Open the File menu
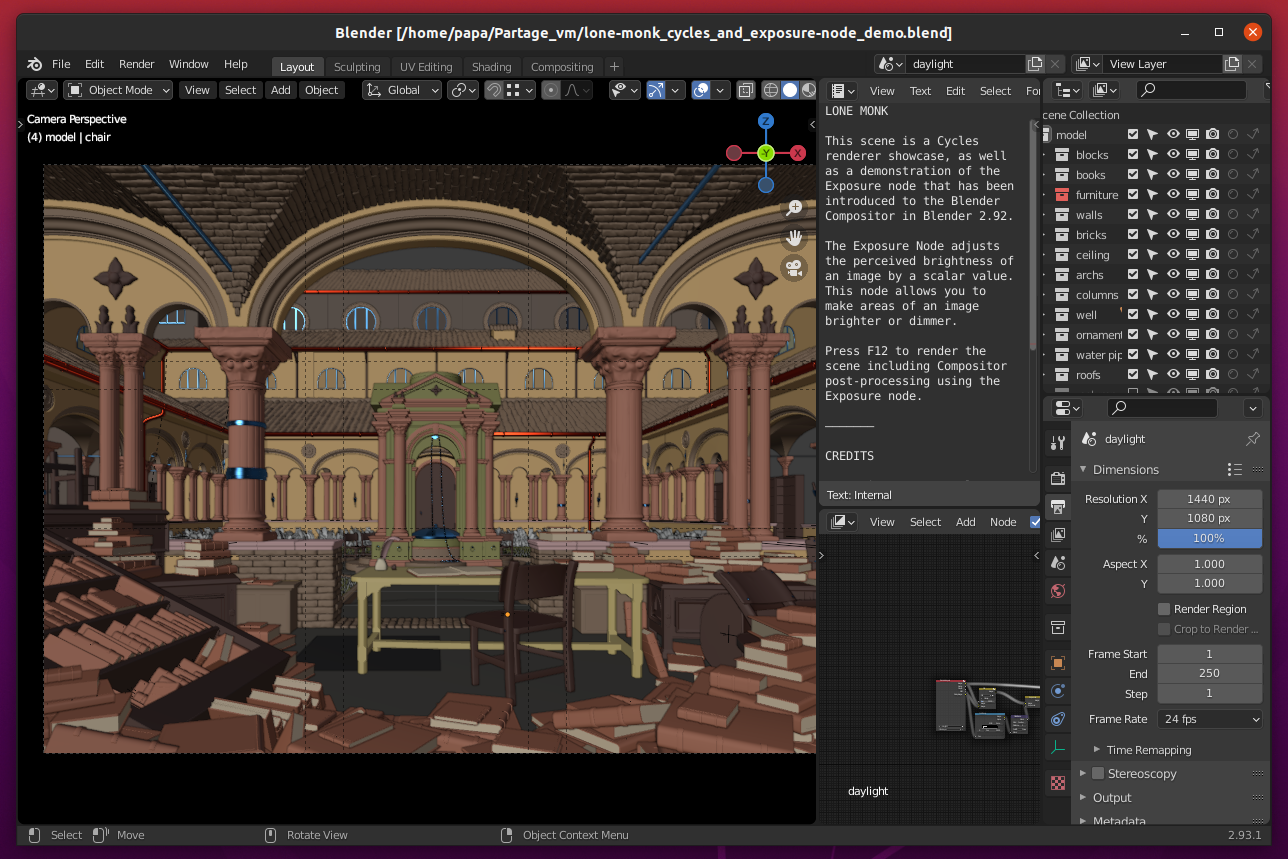The height and width of the screenshot is (859, 1288). coord(61,64)
